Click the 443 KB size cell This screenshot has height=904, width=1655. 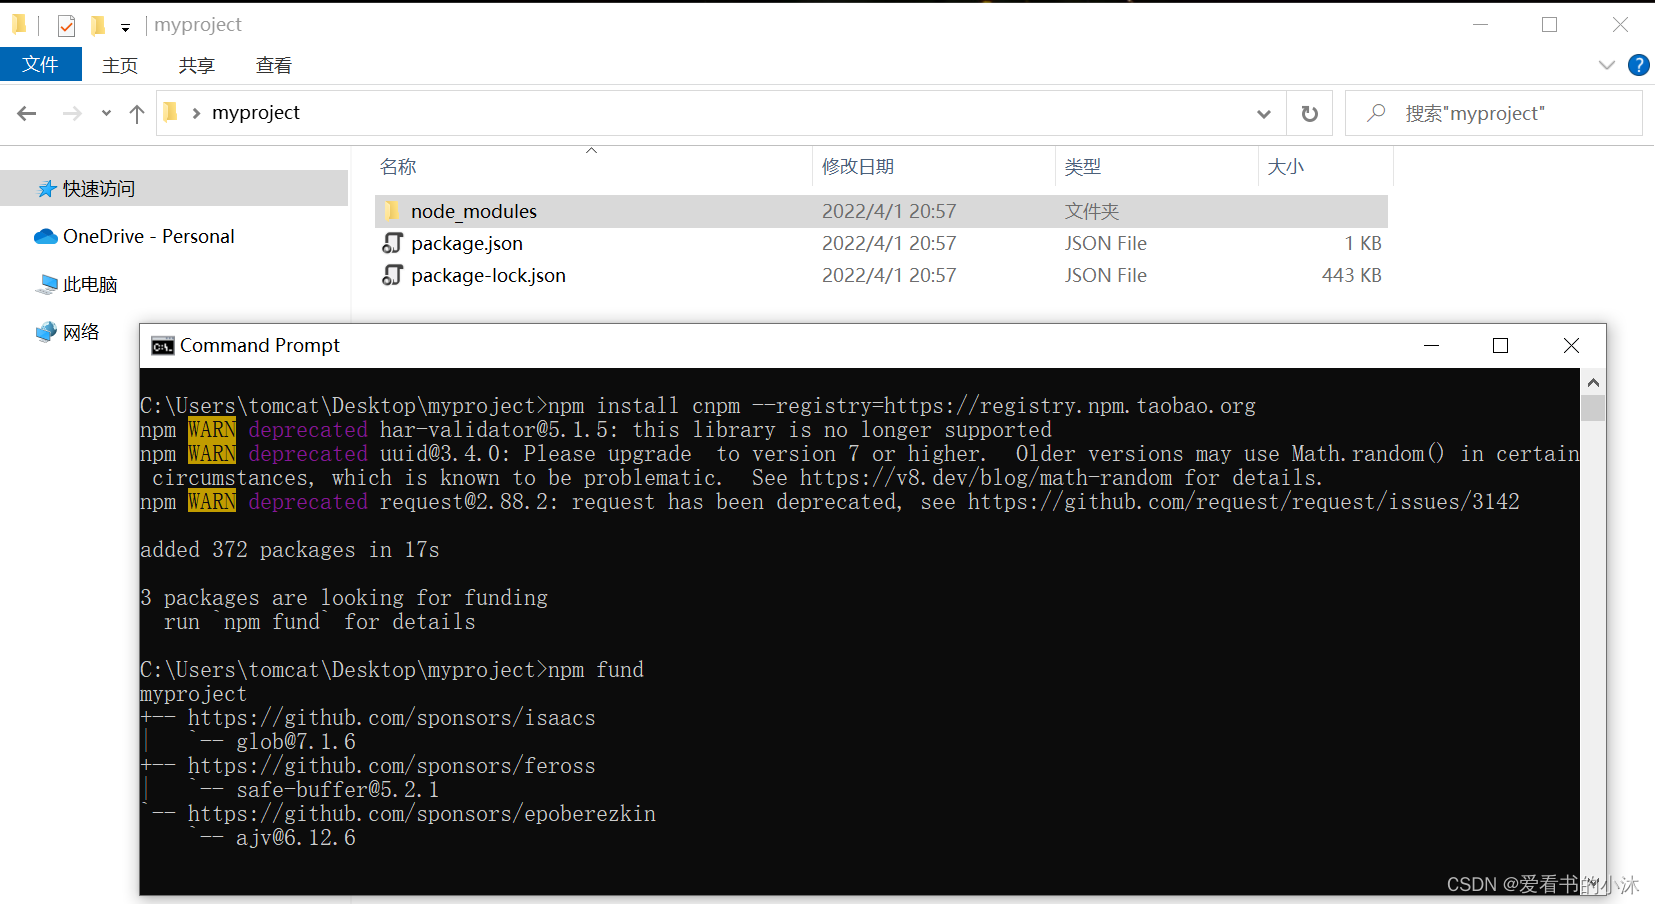(1351, 275)
